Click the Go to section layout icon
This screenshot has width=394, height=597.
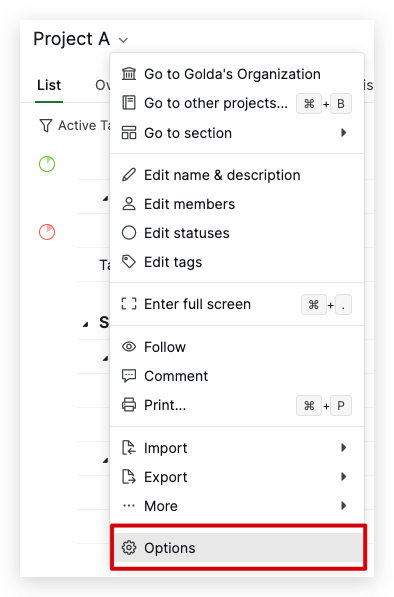click(x=129, y=133)
